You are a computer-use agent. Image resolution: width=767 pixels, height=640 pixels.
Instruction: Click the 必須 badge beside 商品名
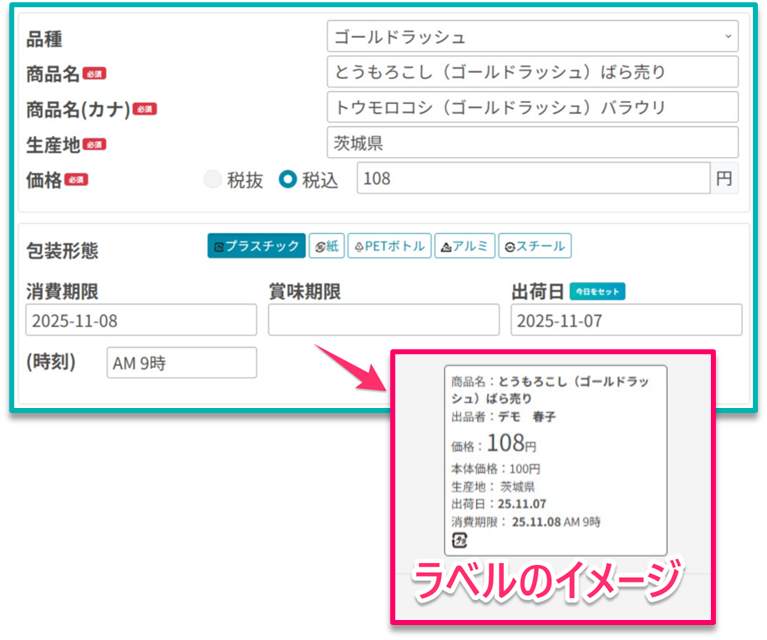coord(94,73)
